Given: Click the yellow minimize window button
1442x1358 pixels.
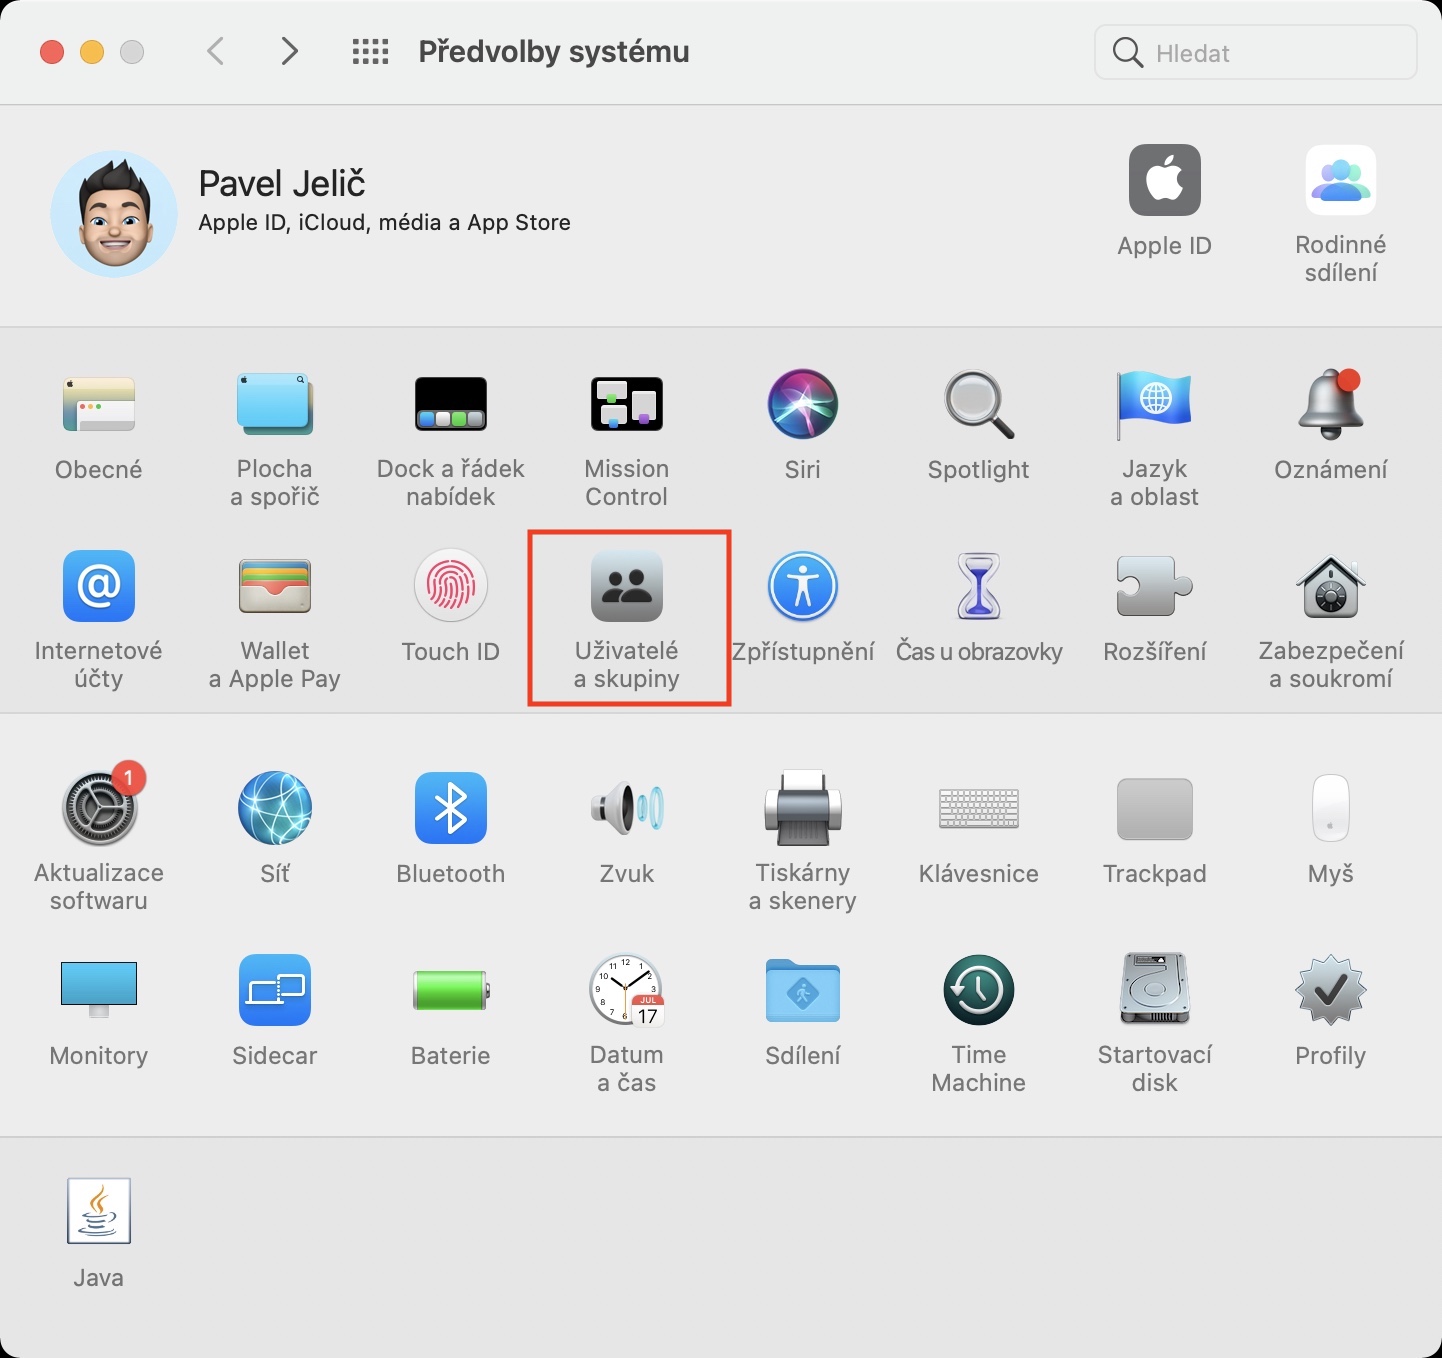Looking at the screenshot, I should 92,52.
